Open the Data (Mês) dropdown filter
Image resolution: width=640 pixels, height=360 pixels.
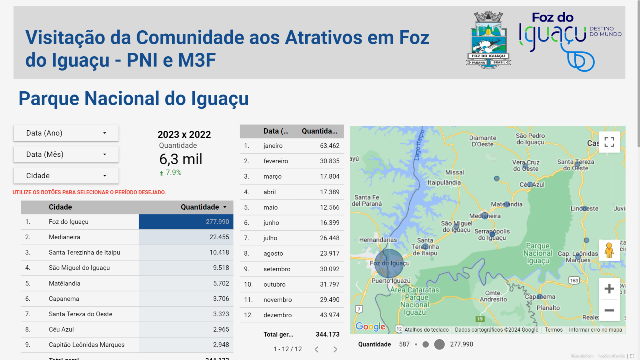[x=66, y=154]
